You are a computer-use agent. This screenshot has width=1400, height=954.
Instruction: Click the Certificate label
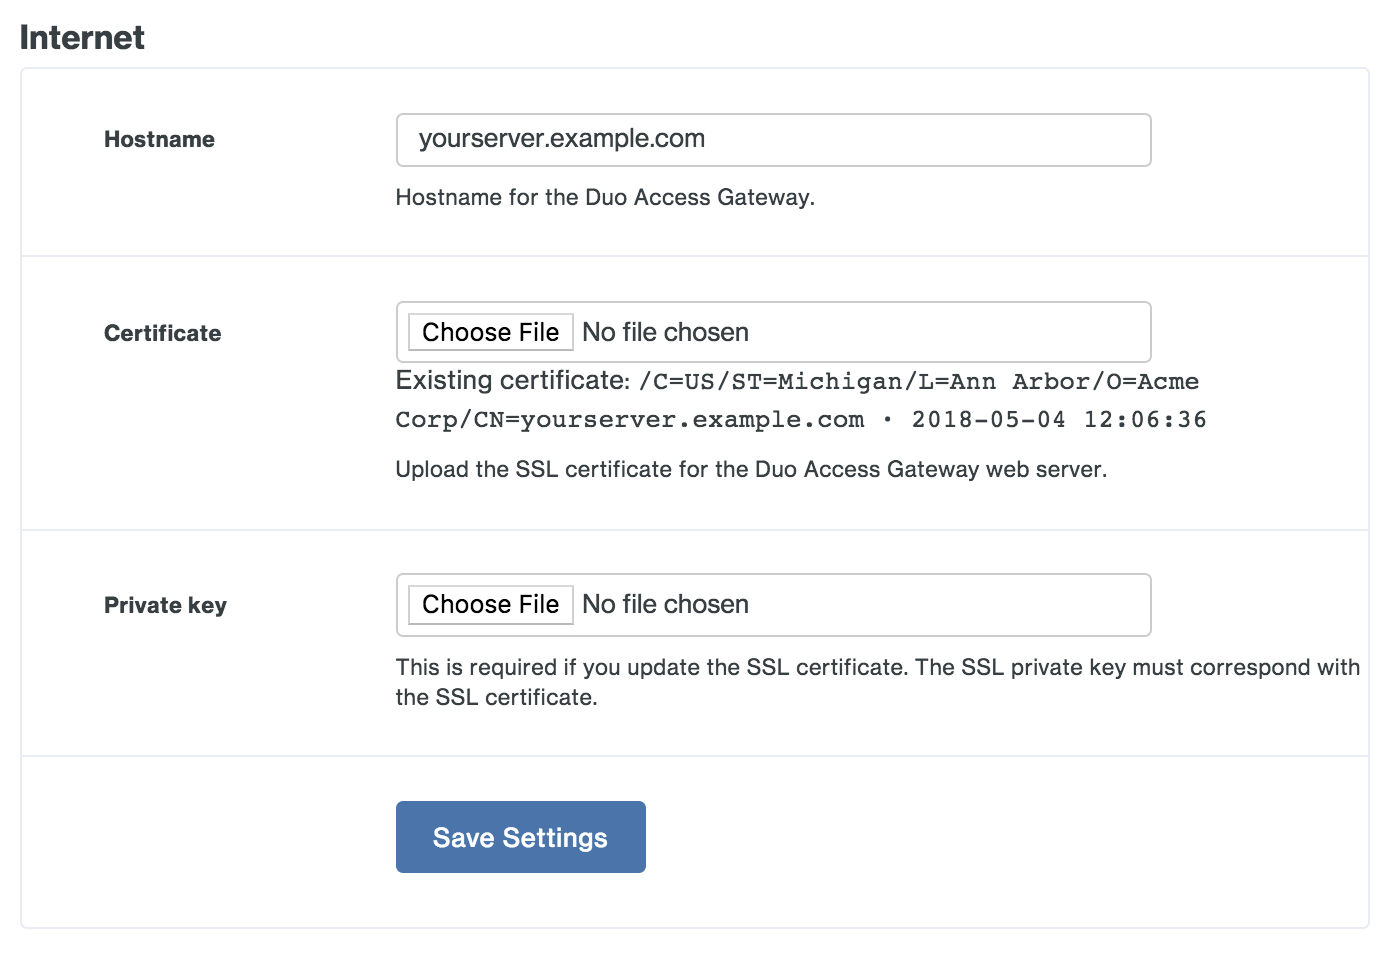(162, 333)
